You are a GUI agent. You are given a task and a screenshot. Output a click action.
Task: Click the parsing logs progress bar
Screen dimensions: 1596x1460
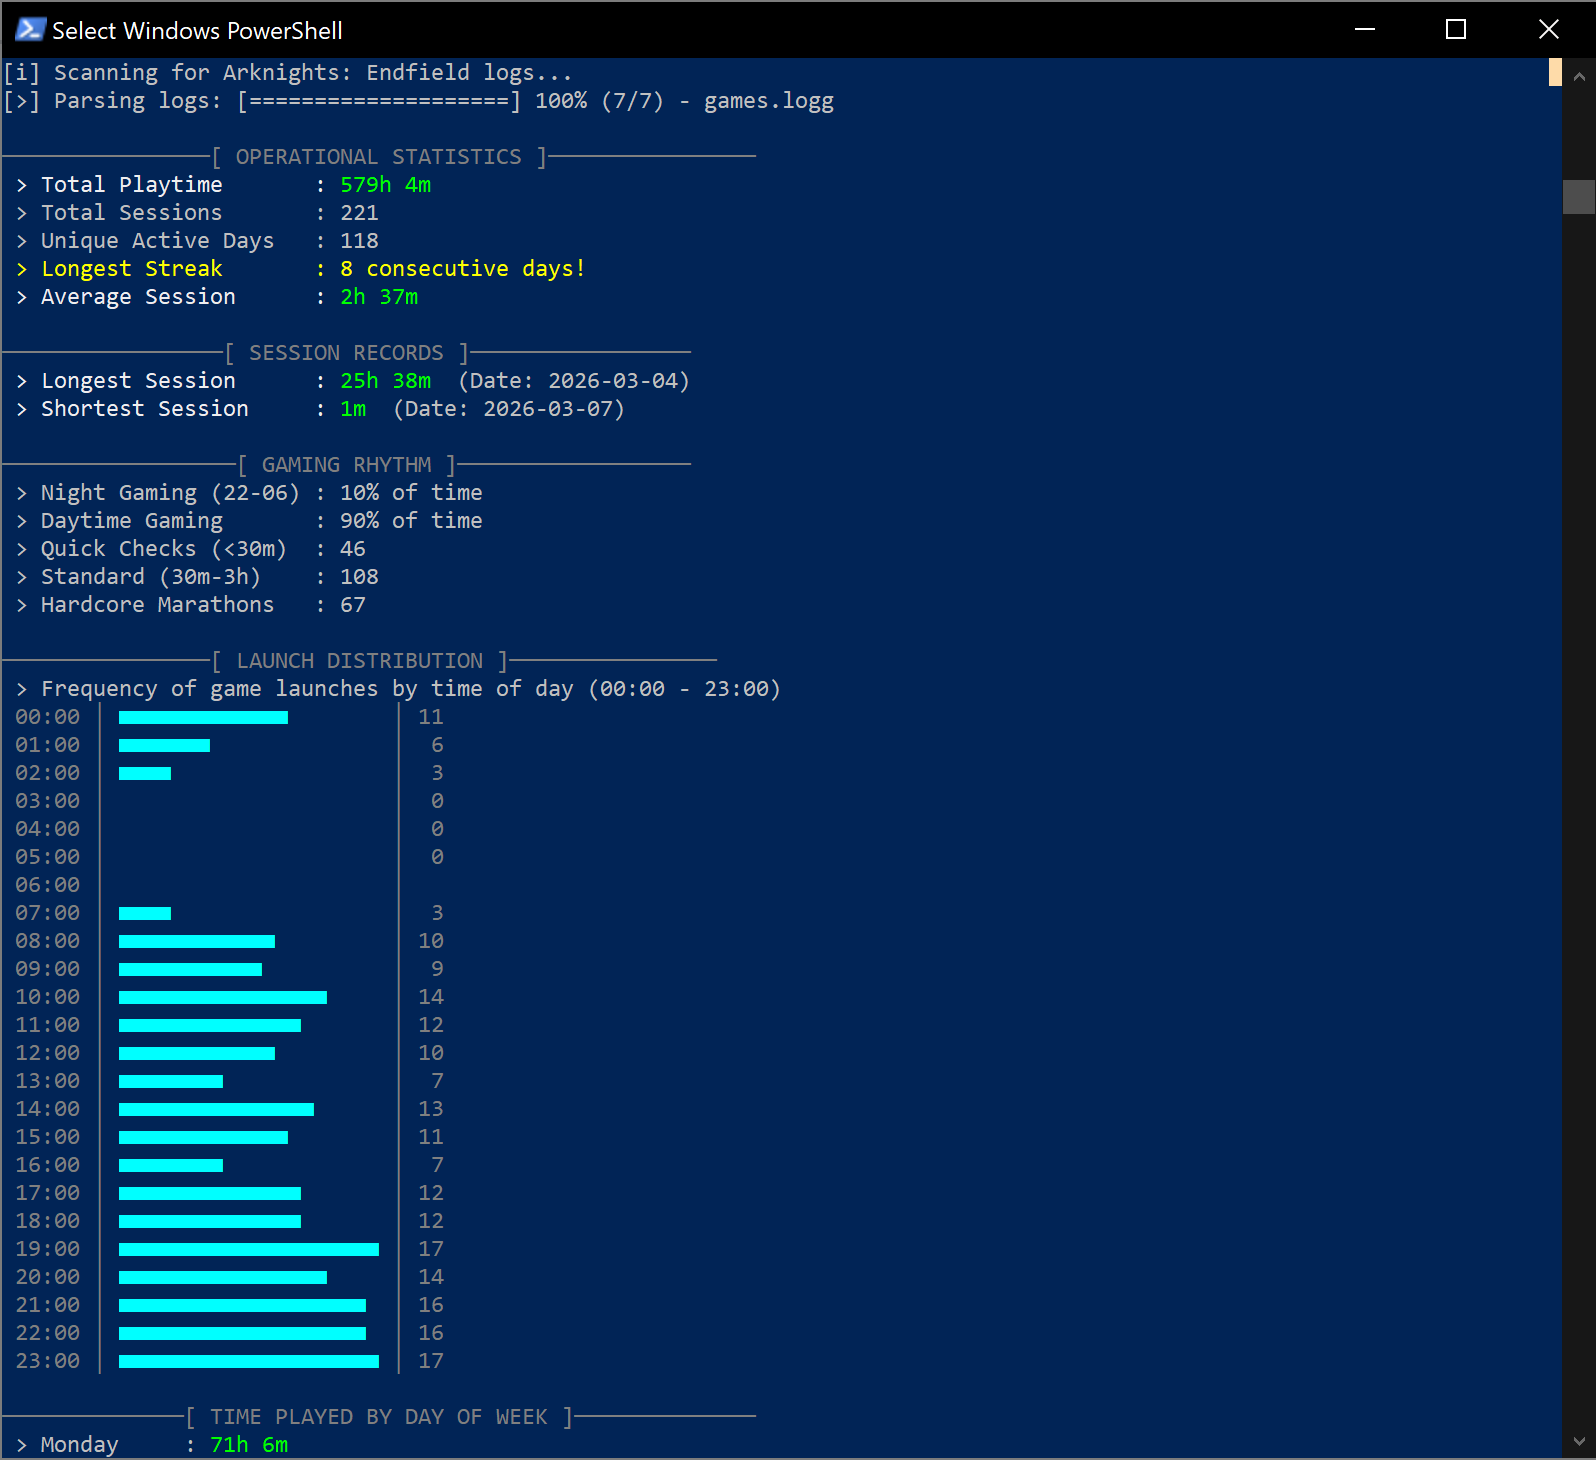click(x=379, y=101)
